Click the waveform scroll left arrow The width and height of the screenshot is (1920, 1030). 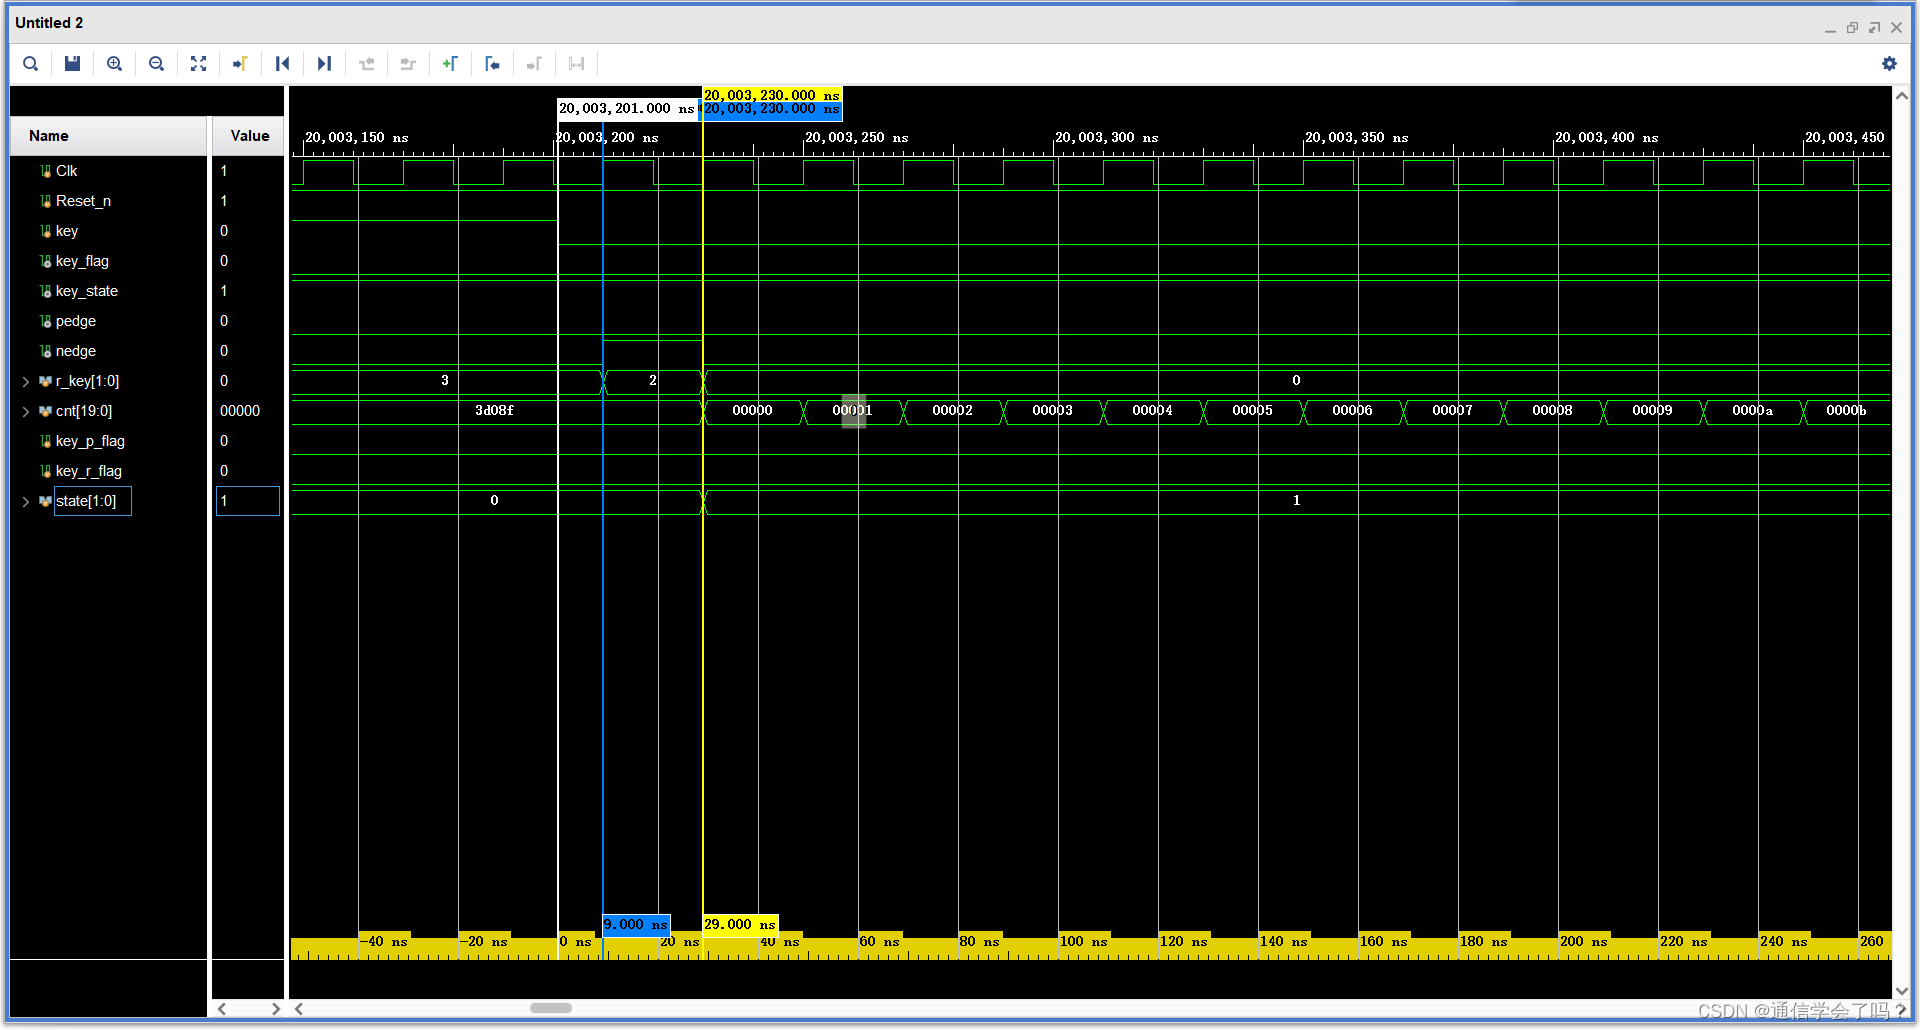(299, 1009)
